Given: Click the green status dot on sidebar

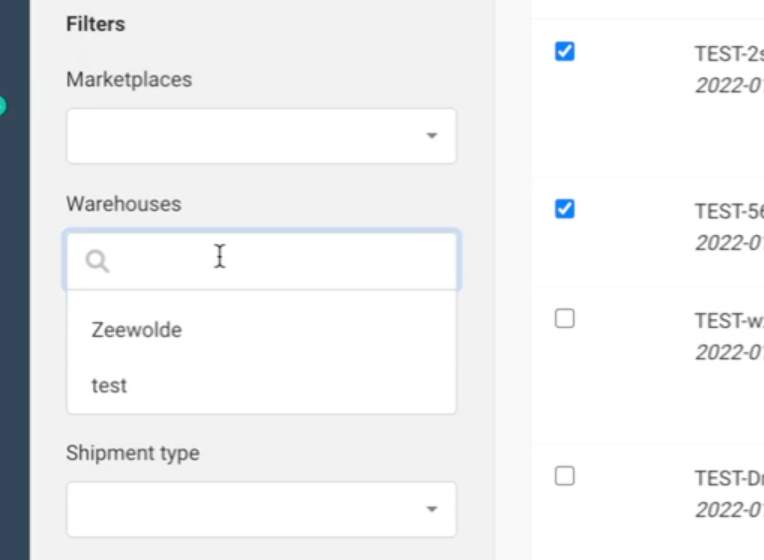Looking at the screenshot, I should coord(2,105).
